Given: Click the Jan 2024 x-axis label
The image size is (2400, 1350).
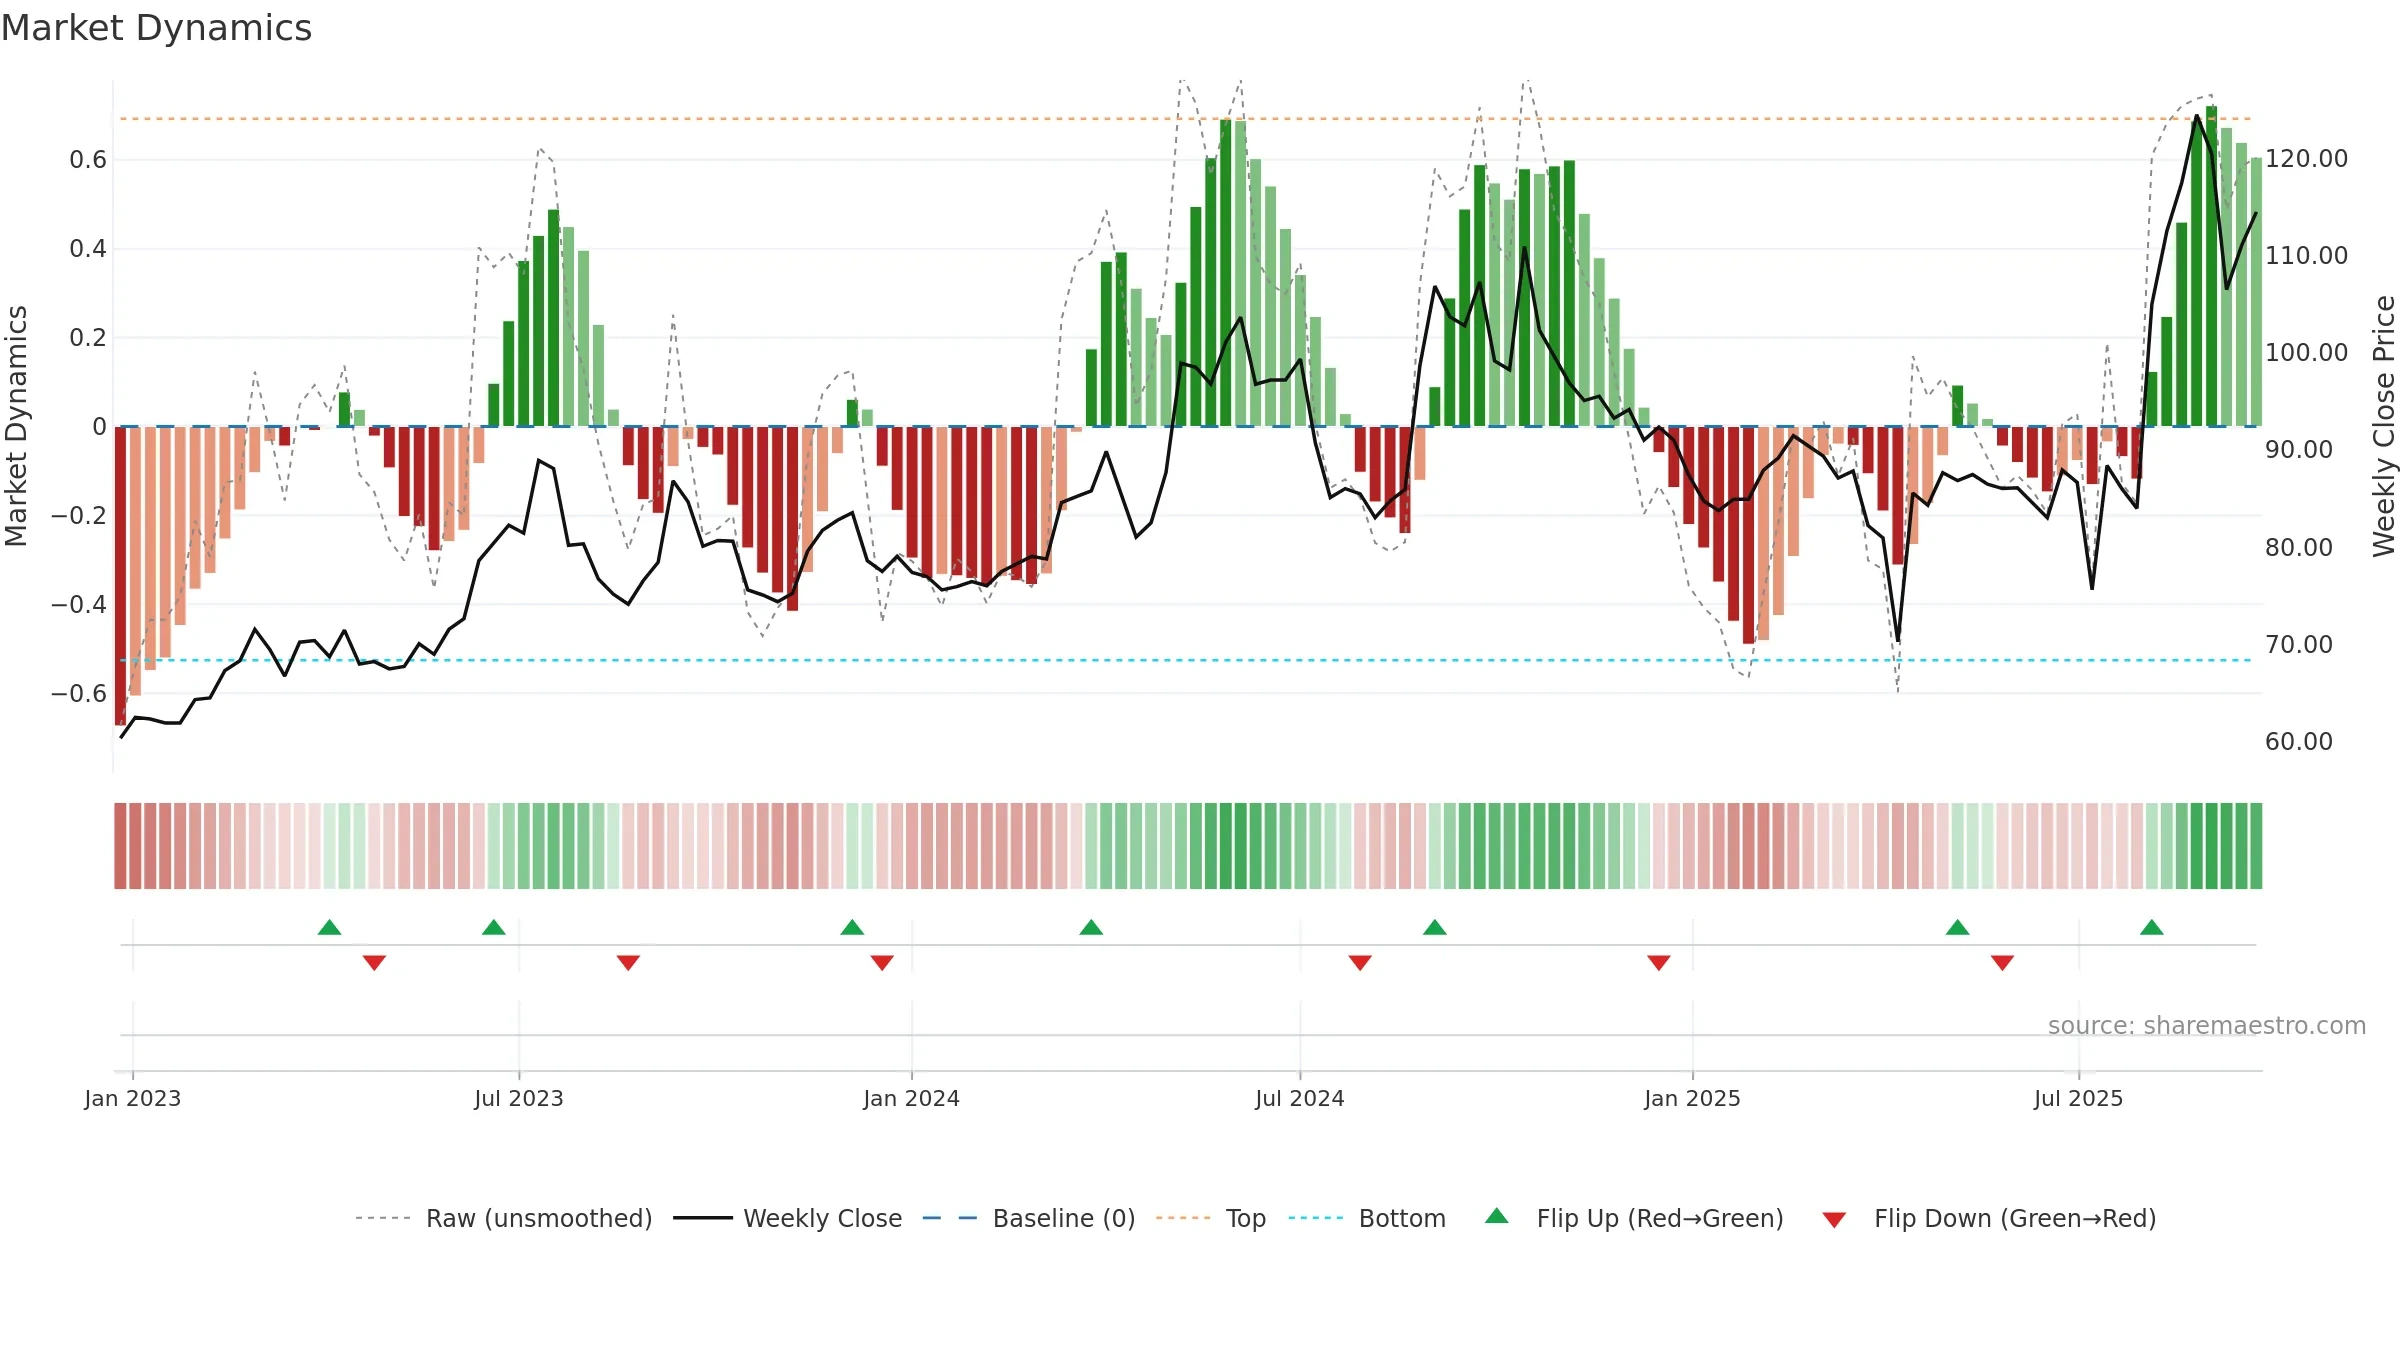Looking at the screenshot, I should click(912, 1098).
